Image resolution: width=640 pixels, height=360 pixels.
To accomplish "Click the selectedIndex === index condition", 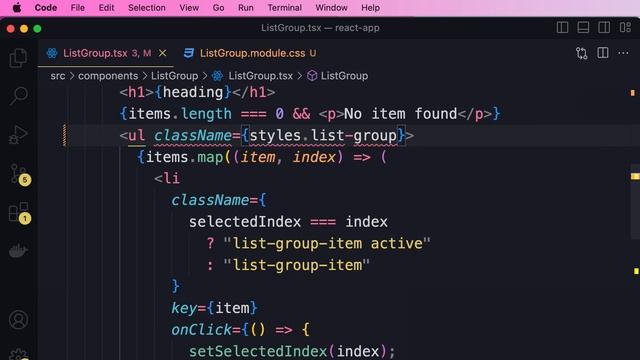I will click(x=288, y=222).
